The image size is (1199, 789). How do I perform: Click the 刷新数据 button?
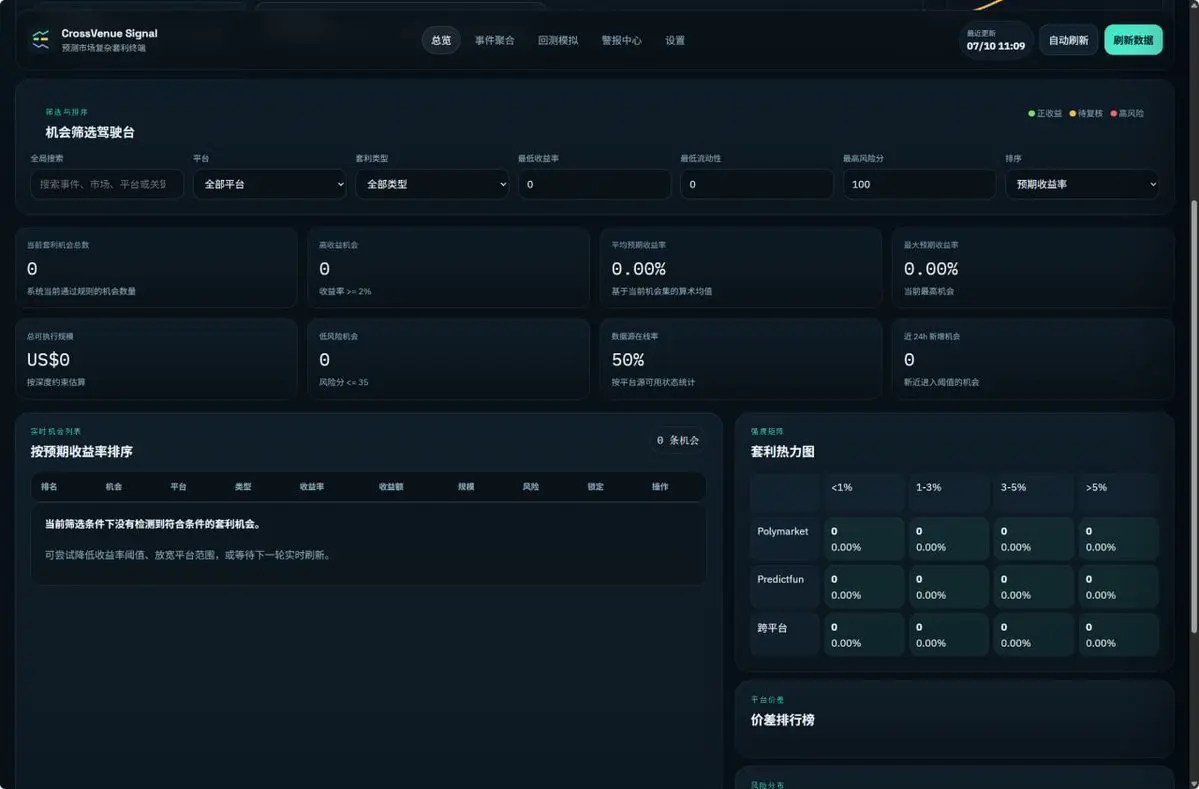tap(1133, 40)
